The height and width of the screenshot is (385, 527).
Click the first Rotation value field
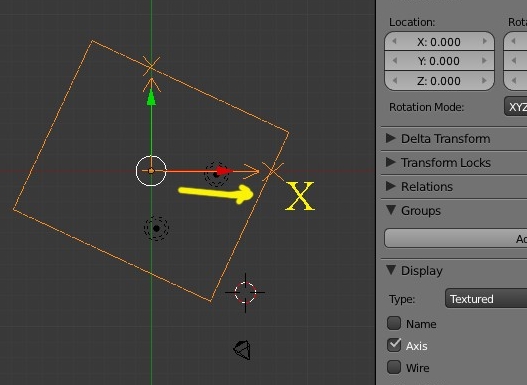coord(515,42)
